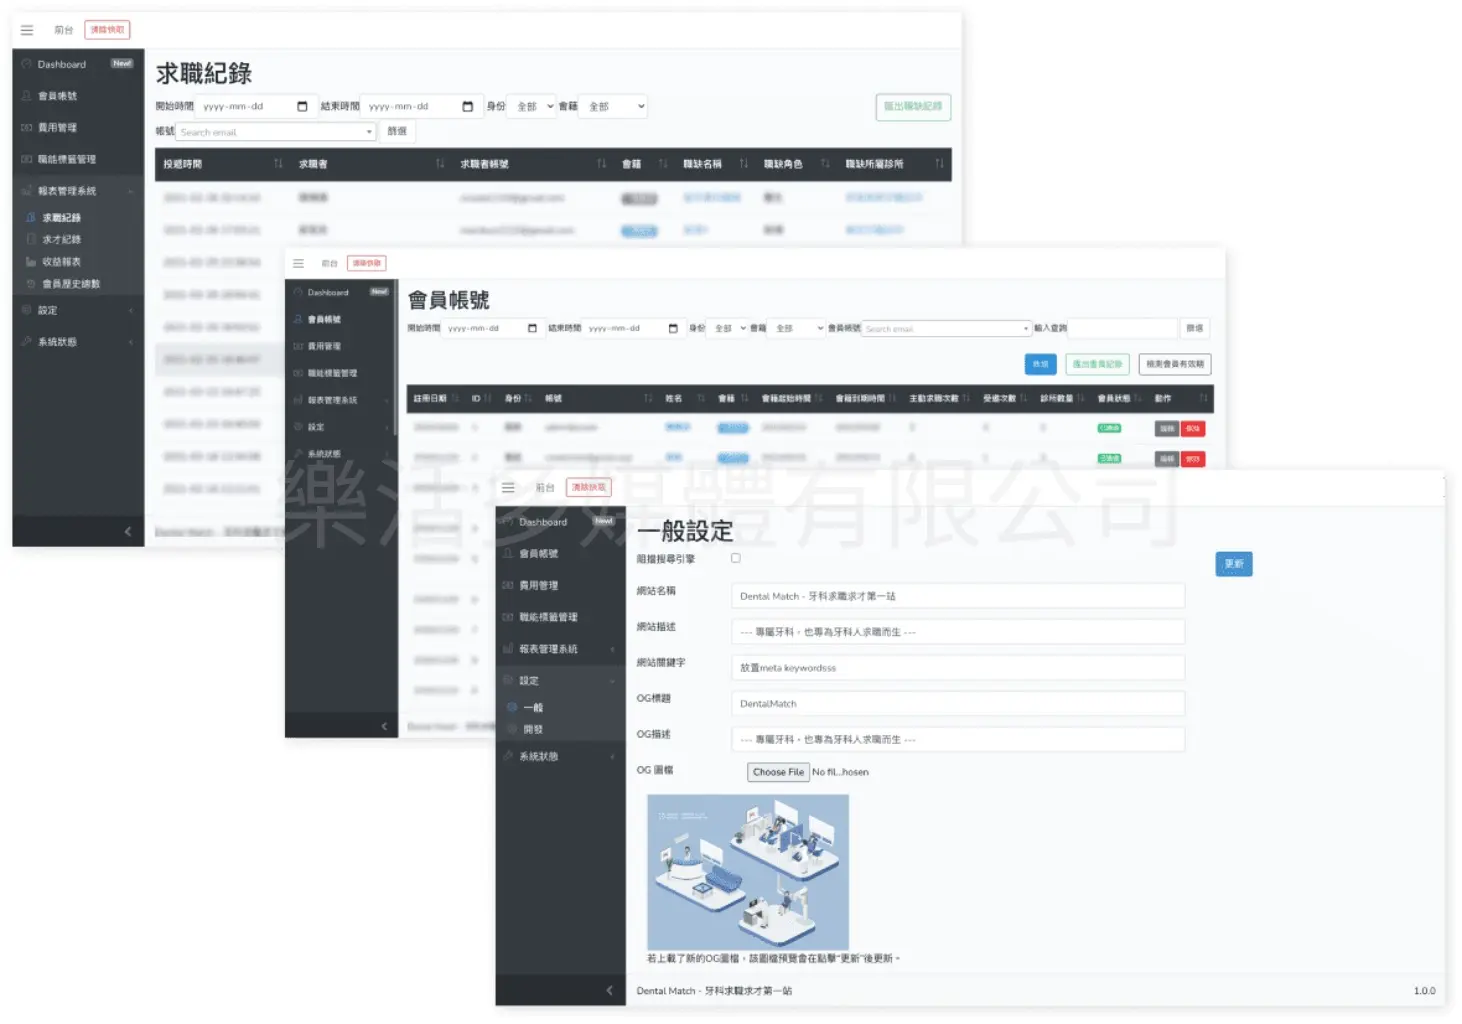Viewport: 1462px width, 1024px height.
Task: Open 收益報表 in the first sidebar
Action: point(61,262)
